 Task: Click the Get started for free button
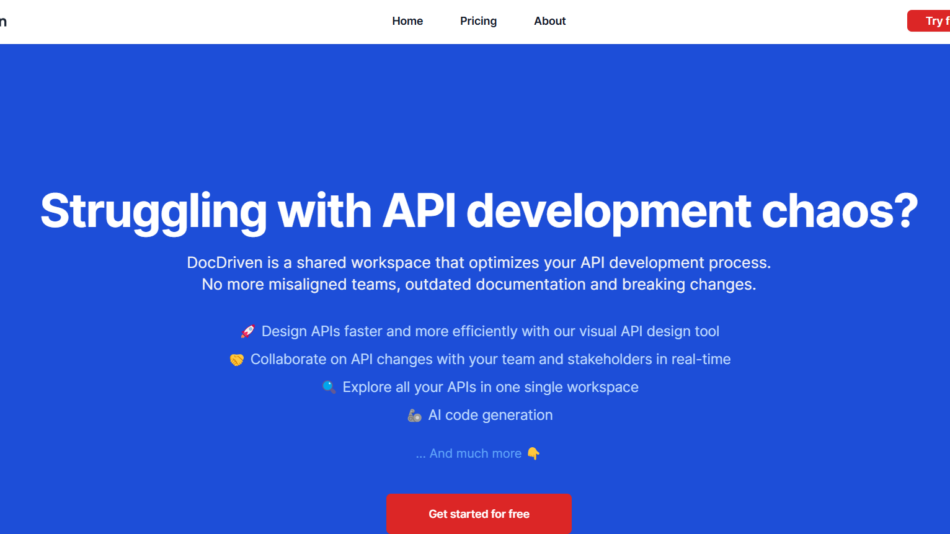(x=479, y=514)
